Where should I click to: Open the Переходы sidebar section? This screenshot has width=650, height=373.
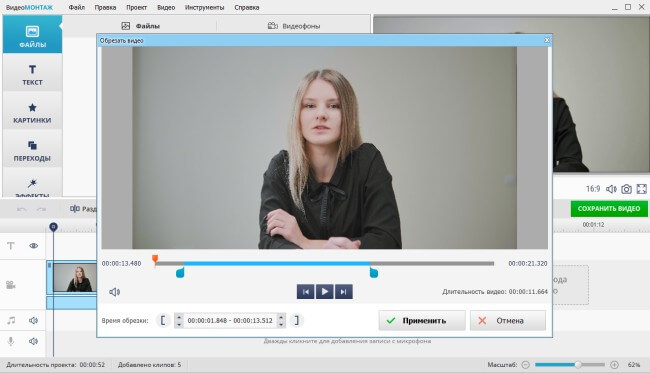tap(32, 150)
